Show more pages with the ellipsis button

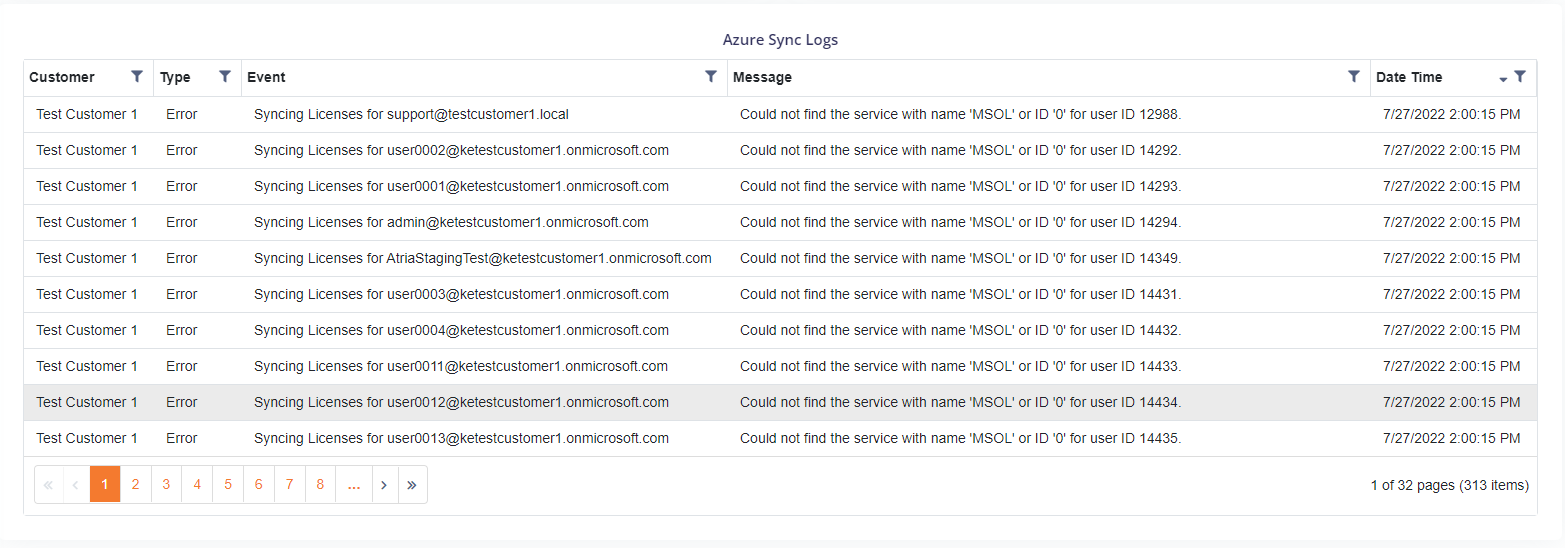point(354,484)
